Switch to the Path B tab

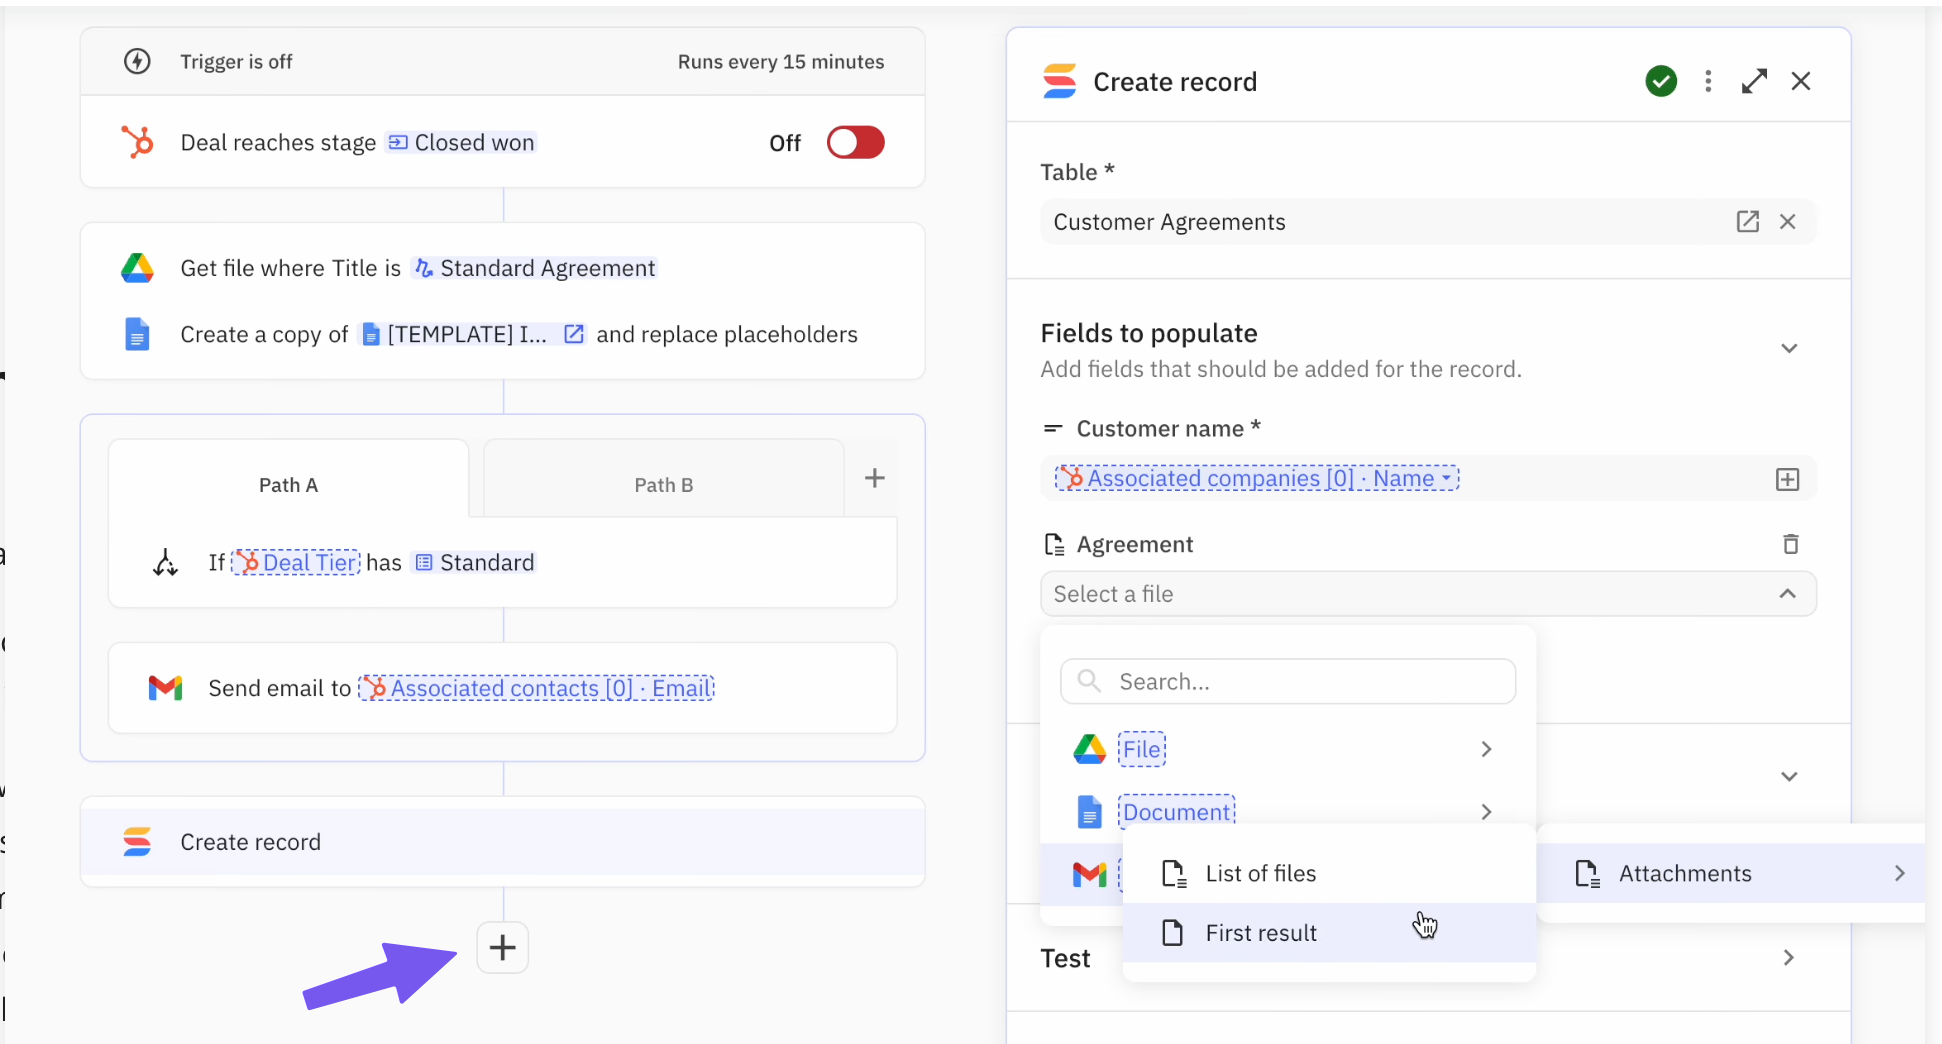click(663, 485)
